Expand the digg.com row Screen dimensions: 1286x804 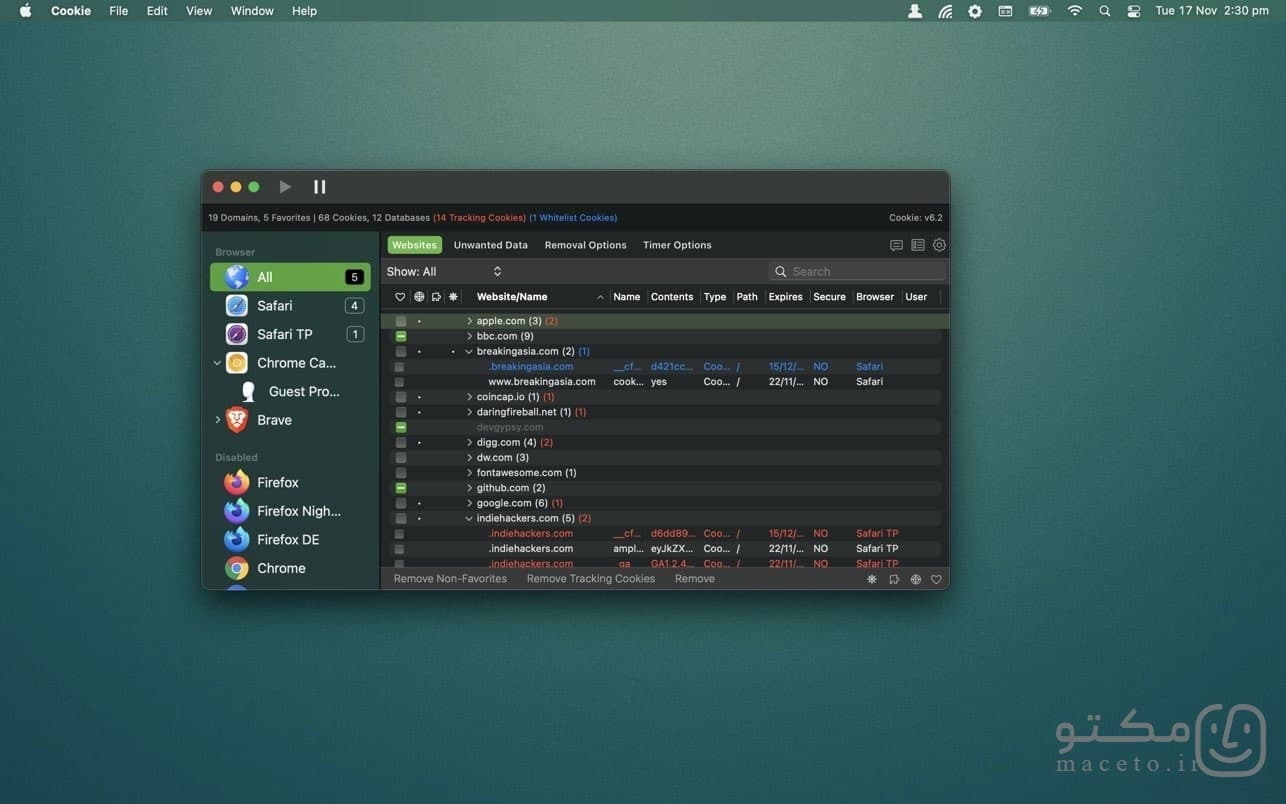pyautogui.click(x=469, y=442)
